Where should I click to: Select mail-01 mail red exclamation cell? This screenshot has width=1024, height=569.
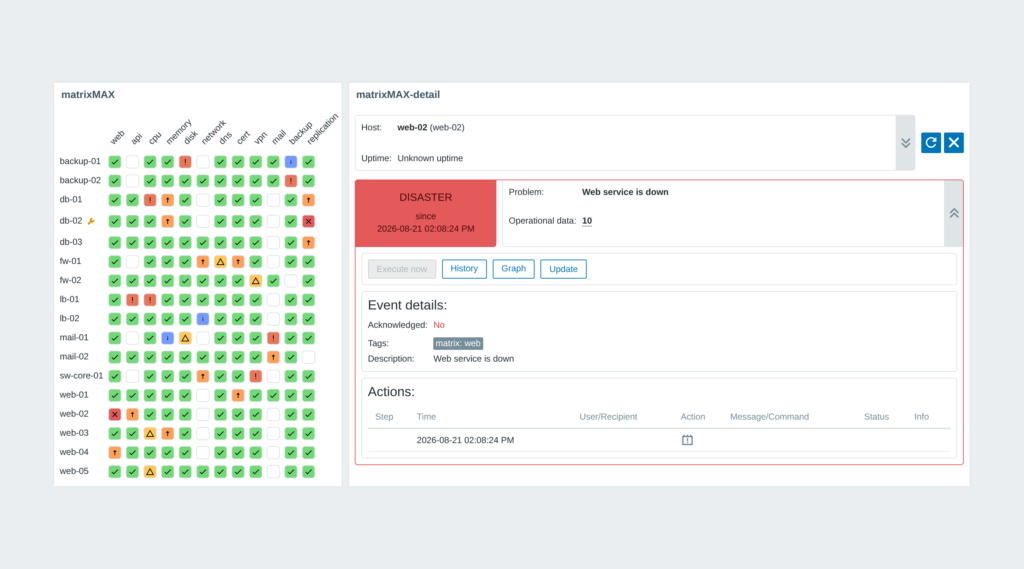[x=274, y=338]
